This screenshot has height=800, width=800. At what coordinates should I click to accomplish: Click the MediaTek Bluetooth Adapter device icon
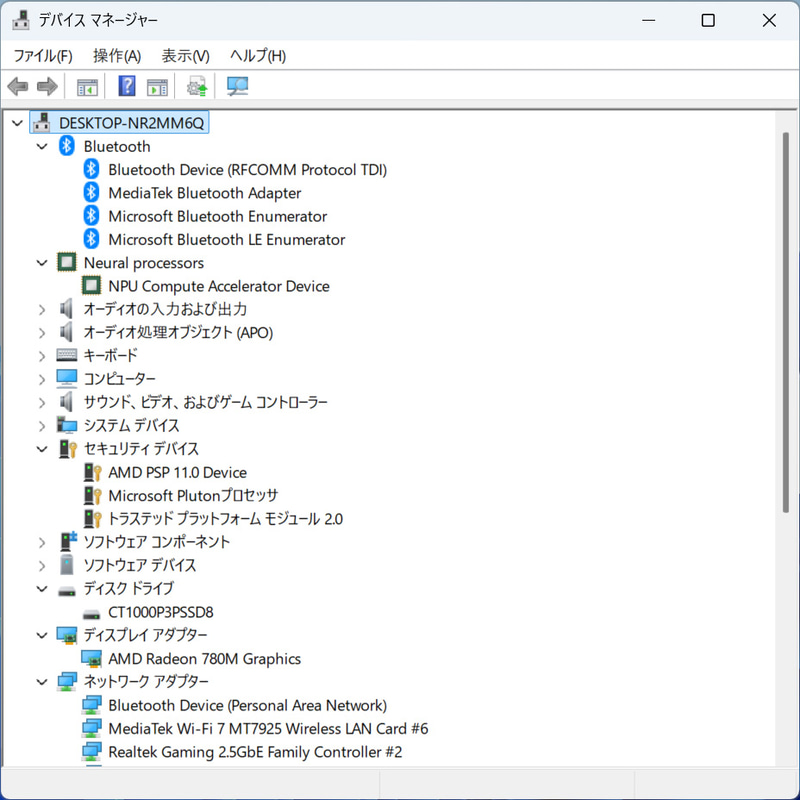pos(91,192)
